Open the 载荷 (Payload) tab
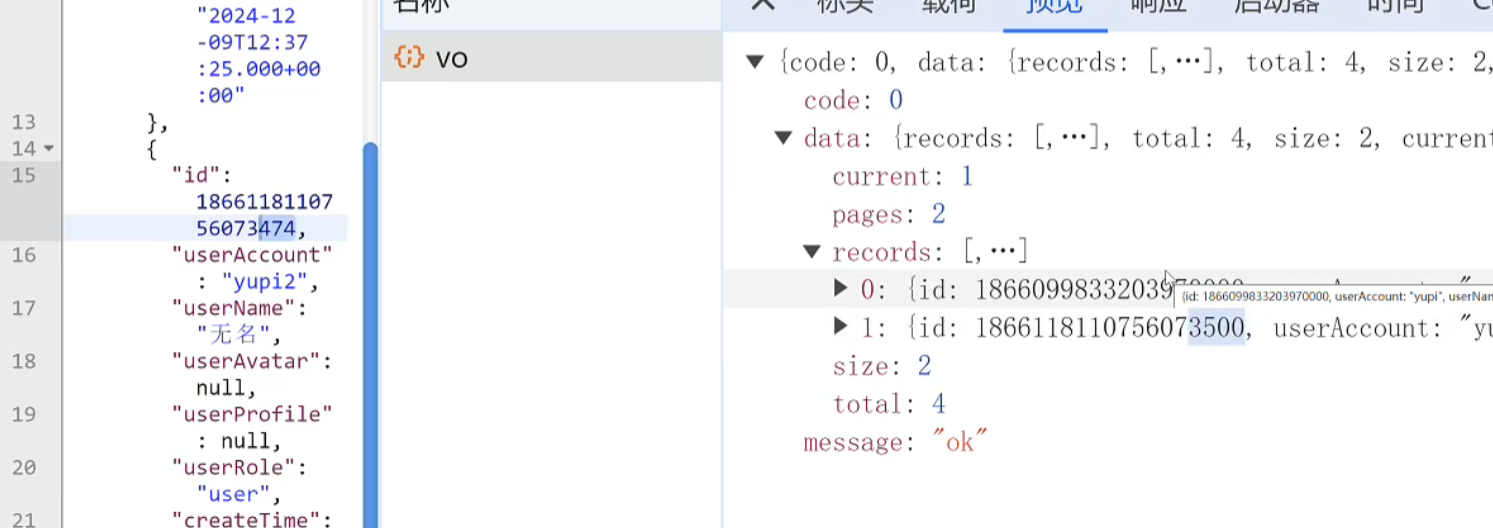Image resolution: width=1493 pixels, height=528 pixels. [949, 6]
